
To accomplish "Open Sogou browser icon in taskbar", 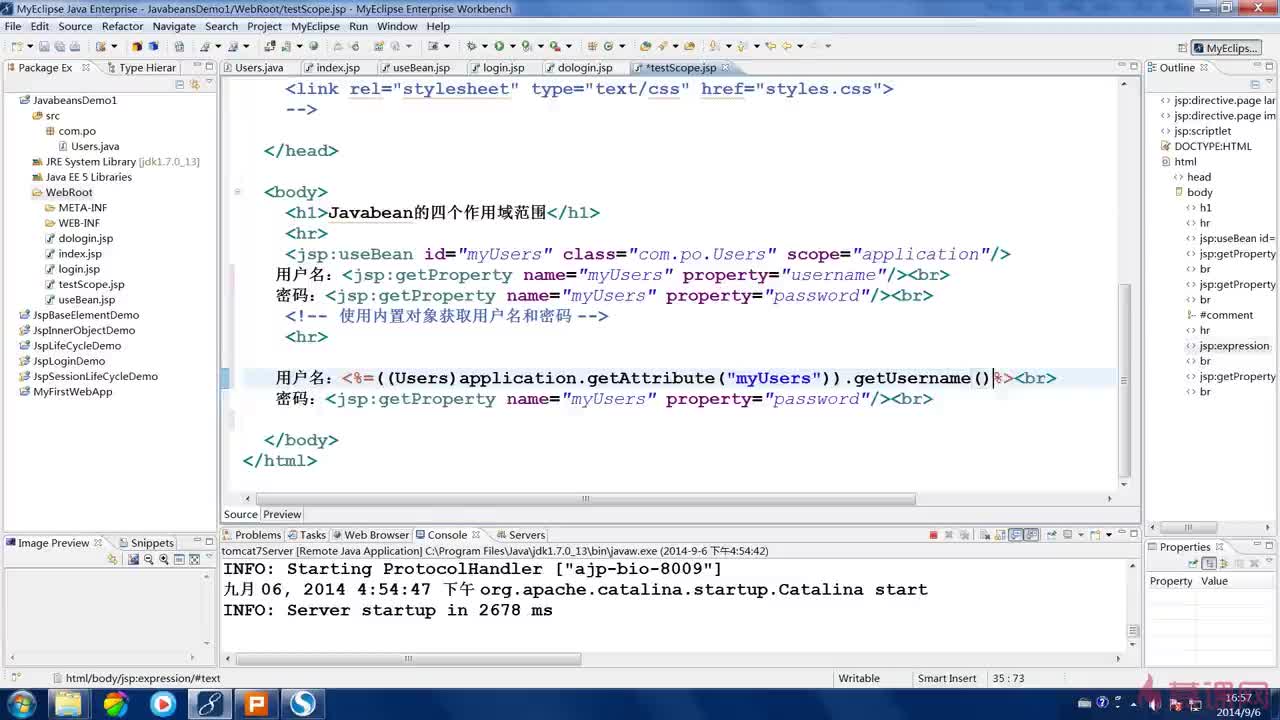I will (x=303, y=704).
